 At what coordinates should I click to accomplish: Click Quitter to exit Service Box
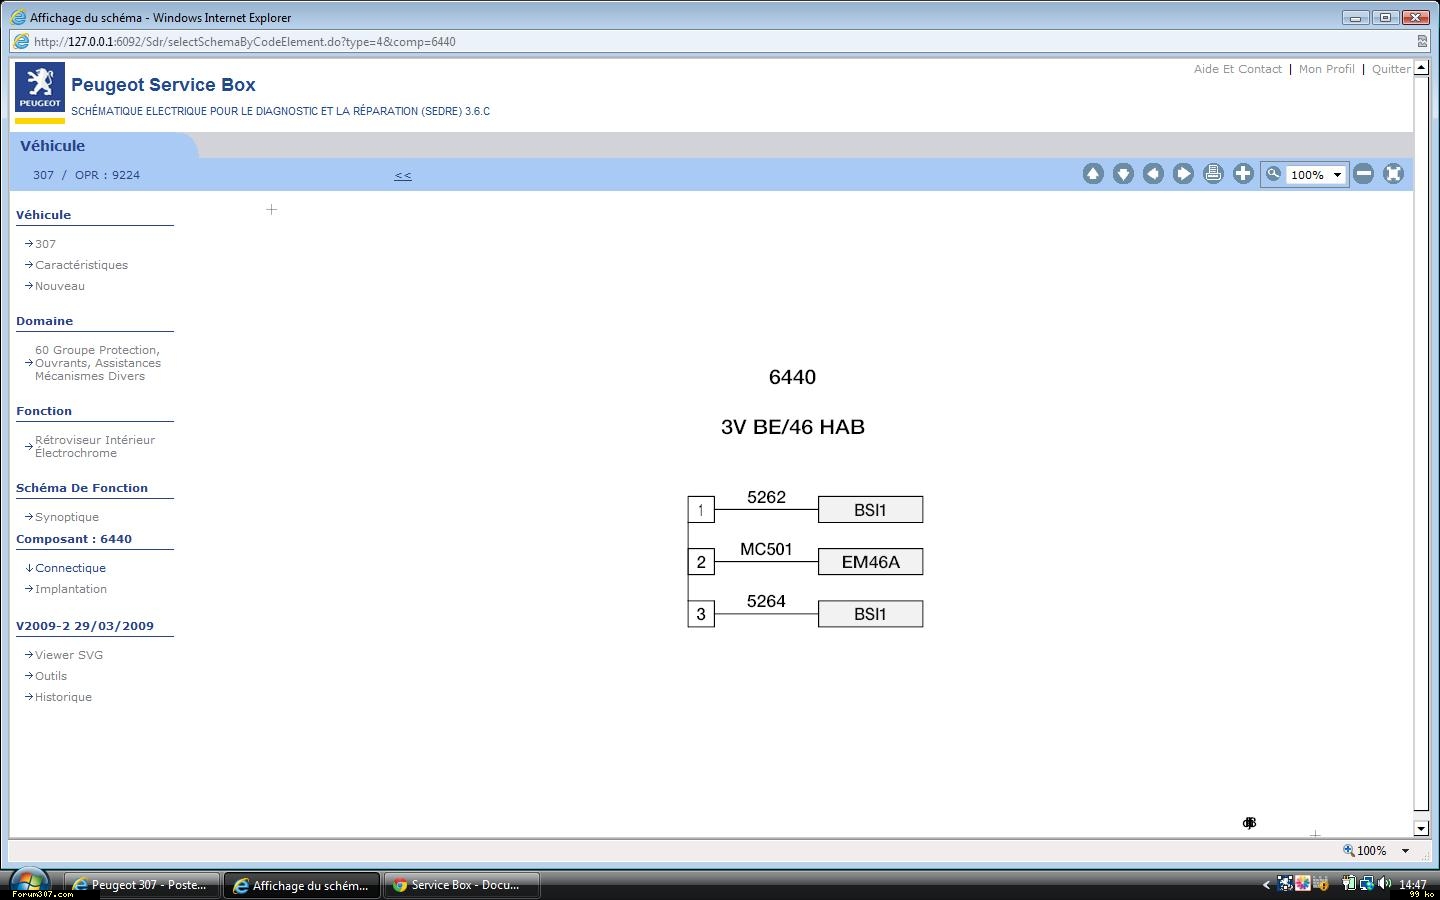click(x=1391, y=69)
